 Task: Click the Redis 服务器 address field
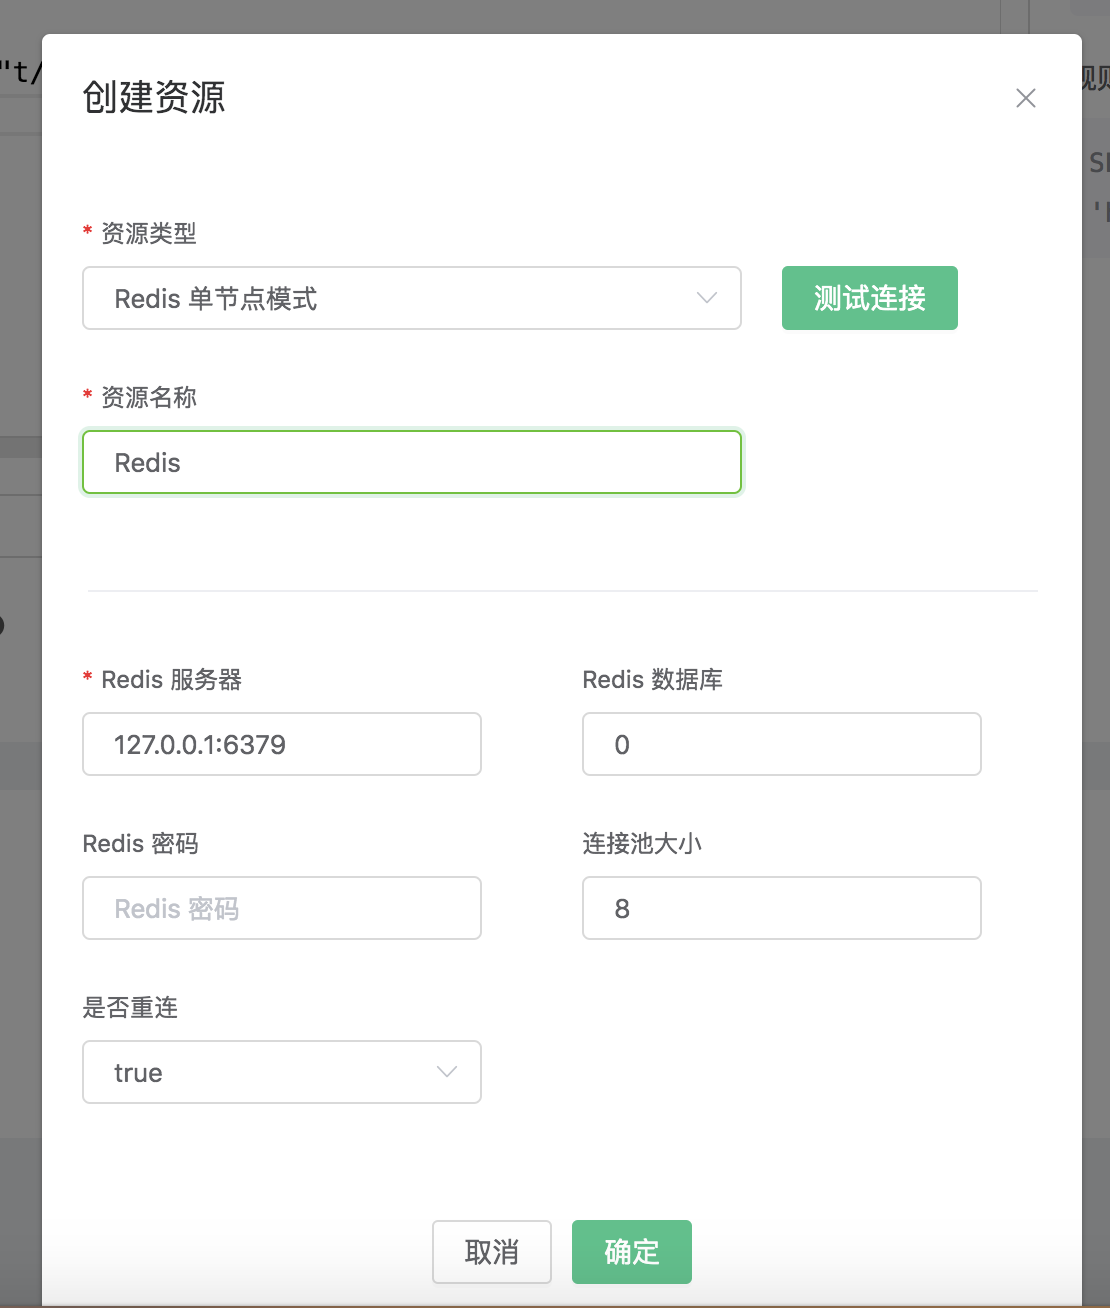click(x=281, y=744)
